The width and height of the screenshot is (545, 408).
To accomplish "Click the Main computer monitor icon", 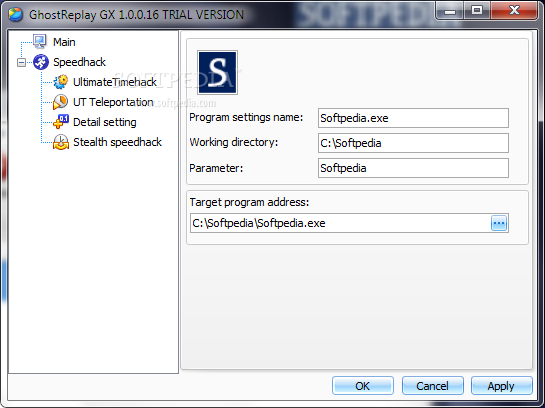I will pyautogui.click(x=40, y=41).
